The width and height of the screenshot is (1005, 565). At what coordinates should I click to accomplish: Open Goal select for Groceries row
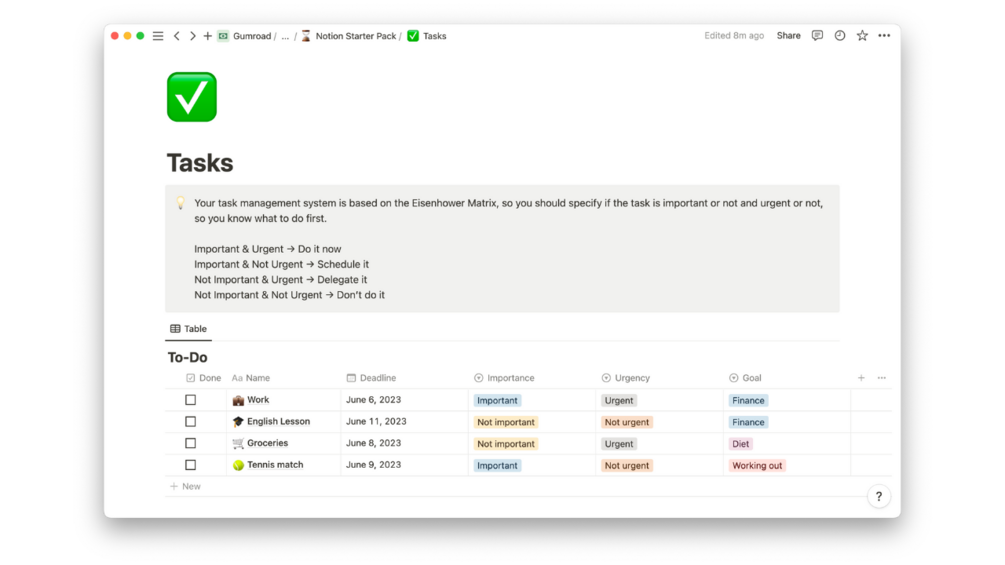click(x=741, y=444)
